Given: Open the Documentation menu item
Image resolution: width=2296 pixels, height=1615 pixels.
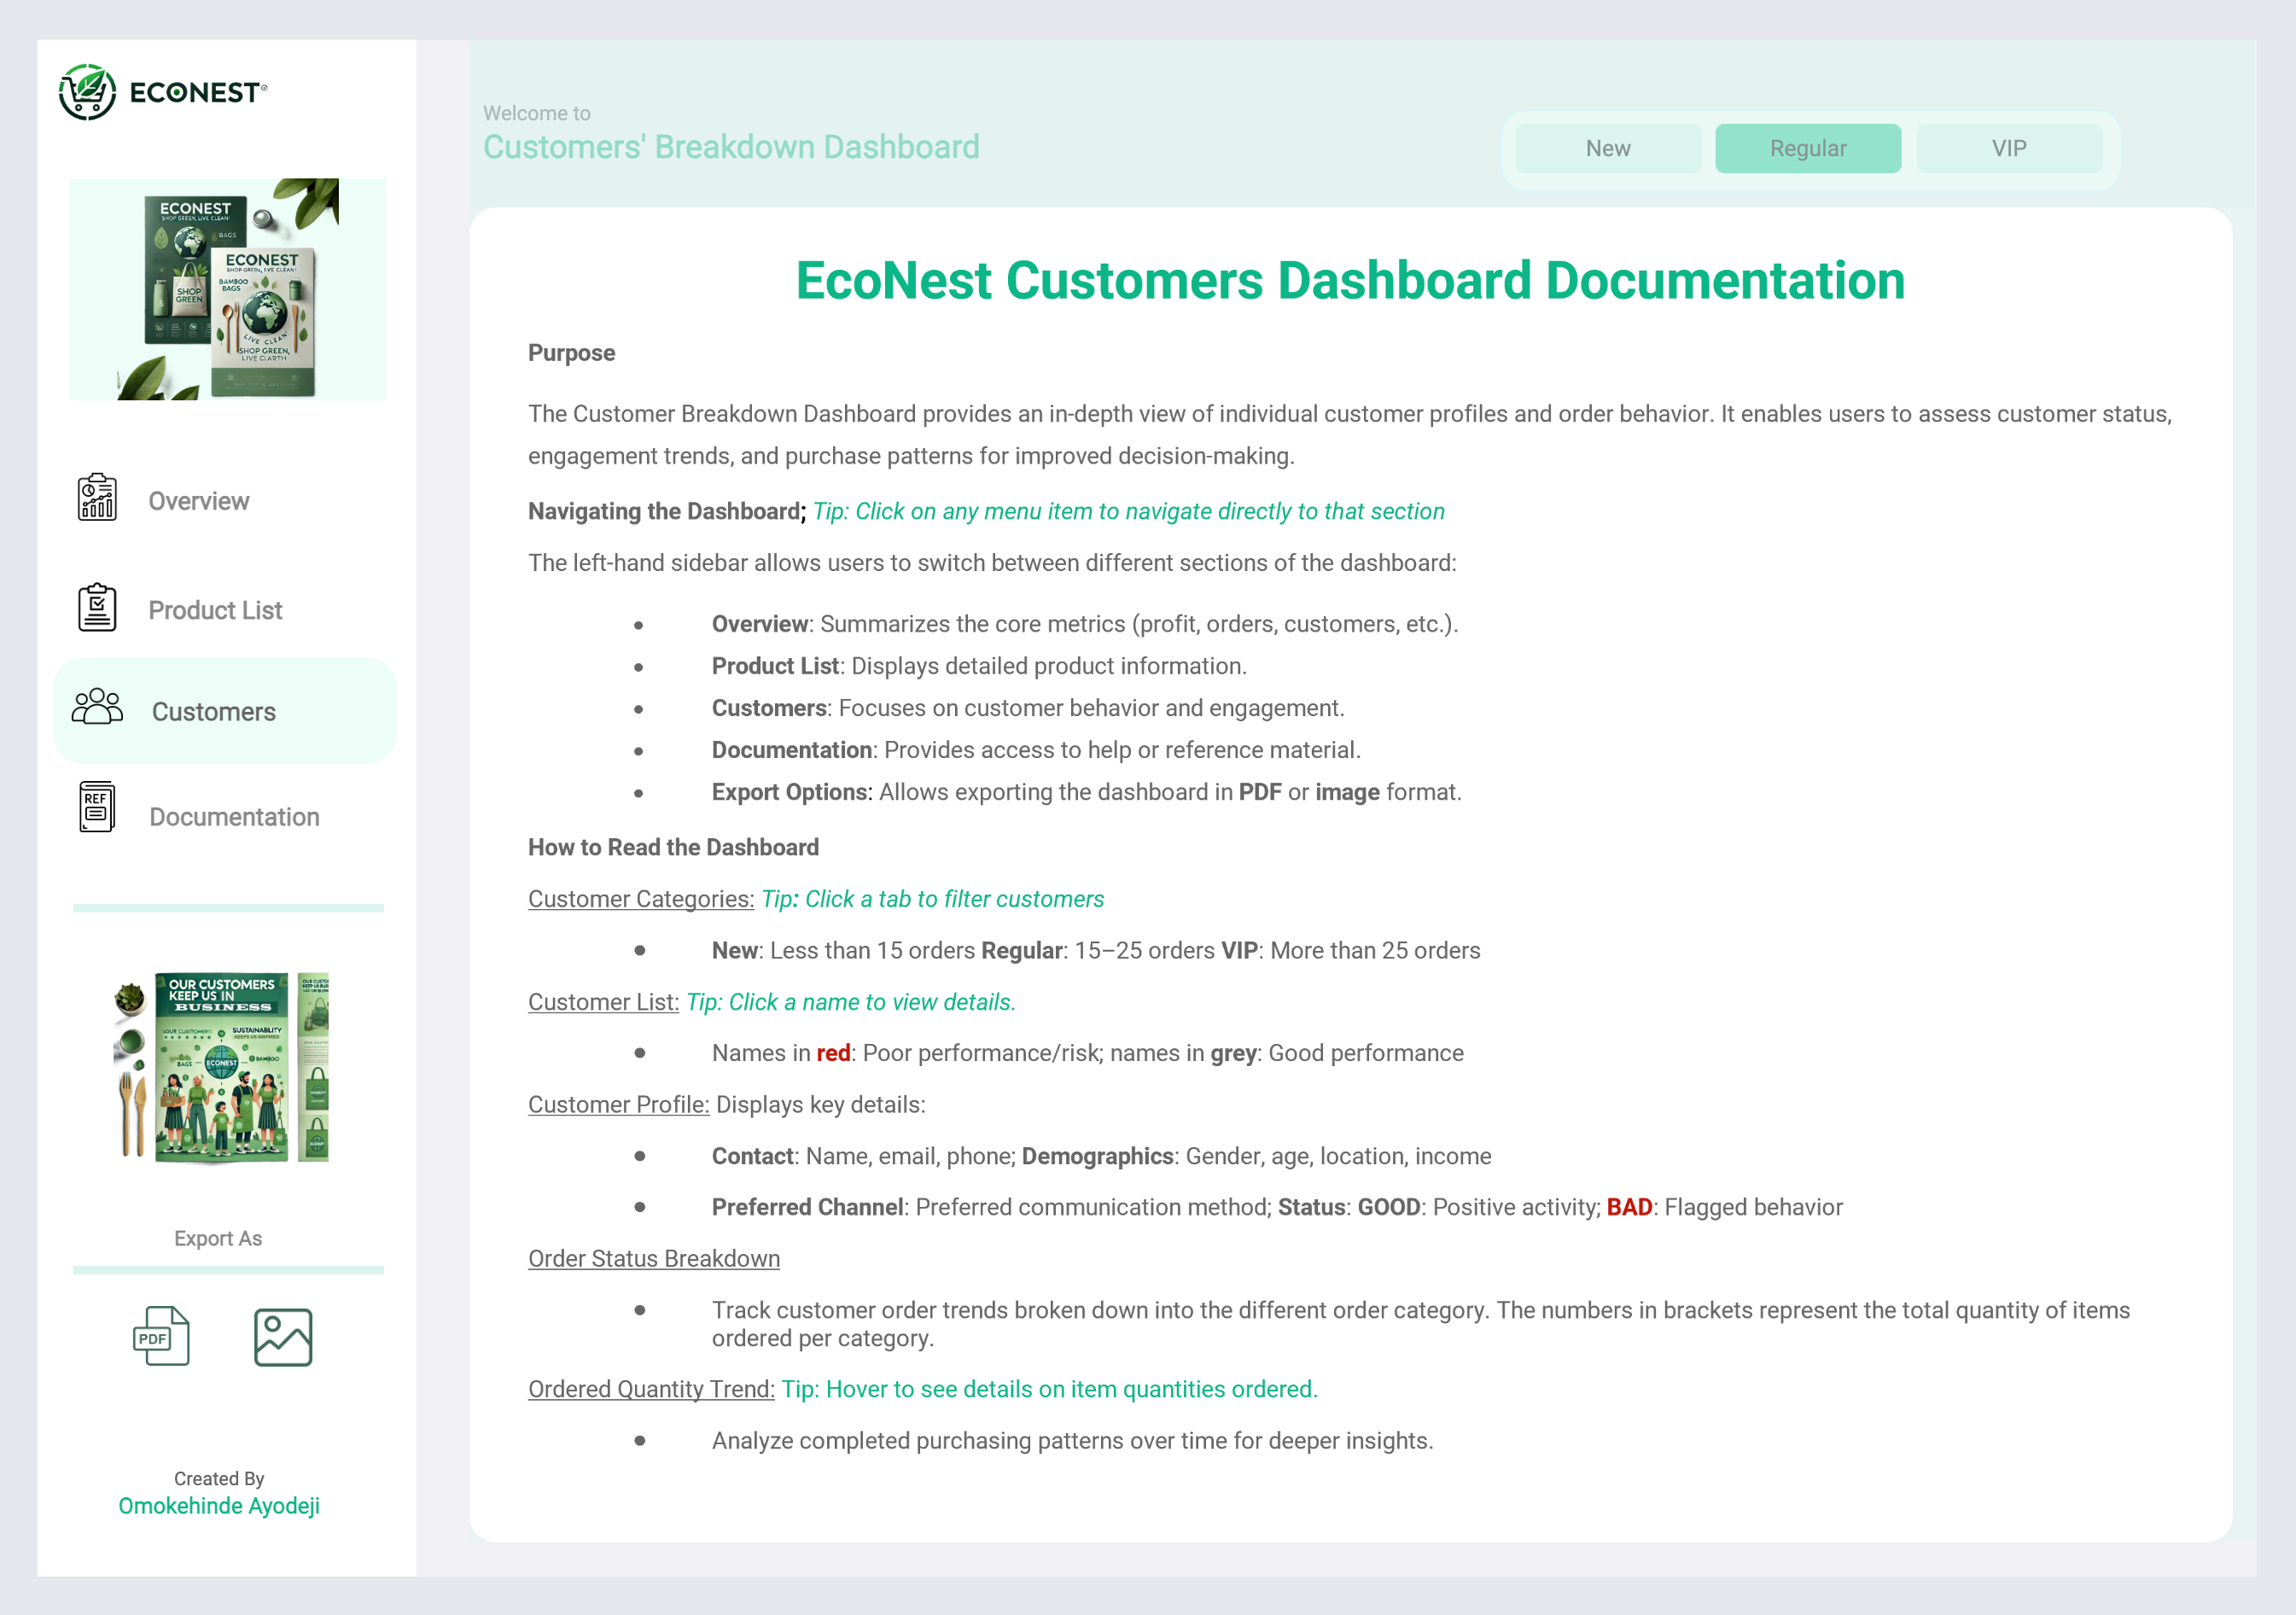Looking at the screenshot, I should coord(234,817).
